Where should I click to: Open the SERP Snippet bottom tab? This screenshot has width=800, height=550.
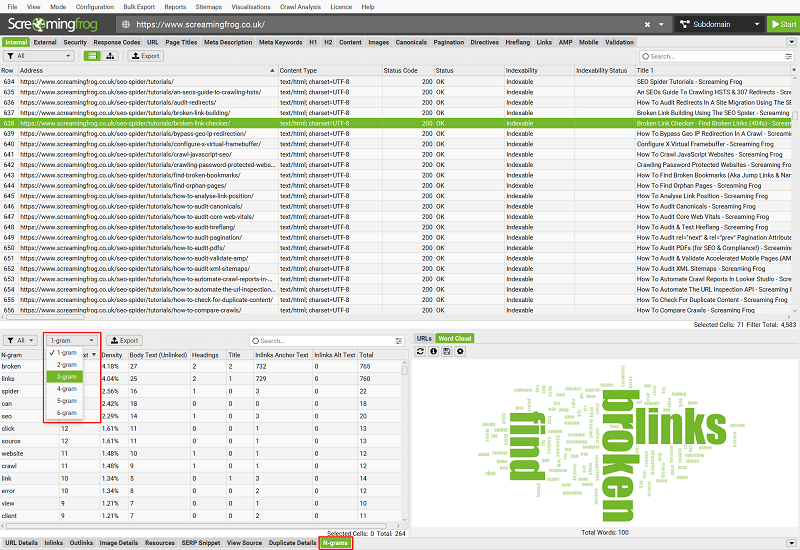coord(201,543)
